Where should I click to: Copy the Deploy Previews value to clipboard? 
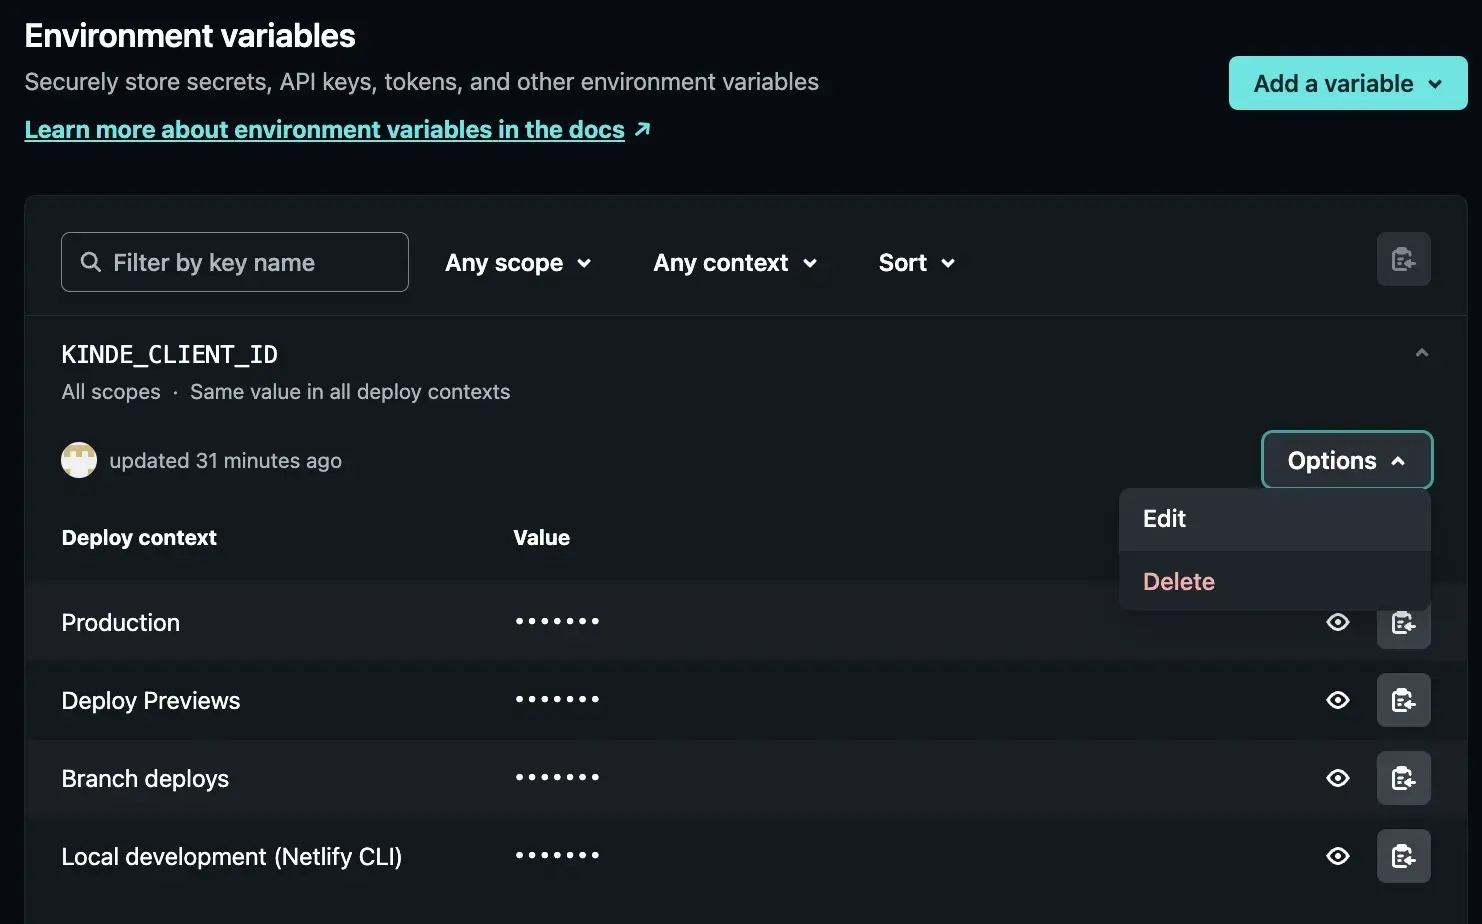click(1404, 700)
